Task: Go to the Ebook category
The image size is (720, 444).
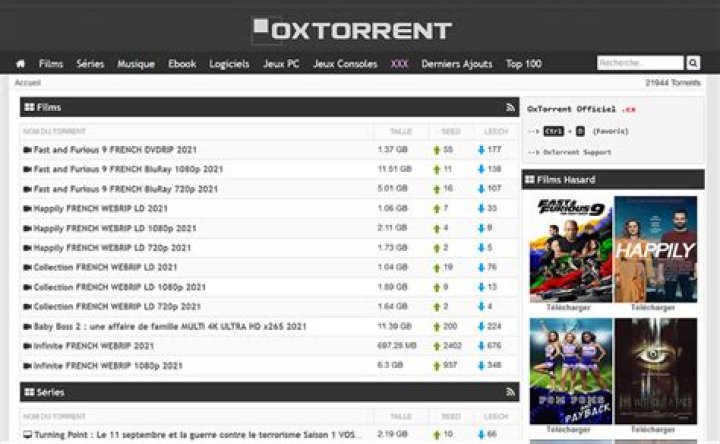Action: pos(182,64)
